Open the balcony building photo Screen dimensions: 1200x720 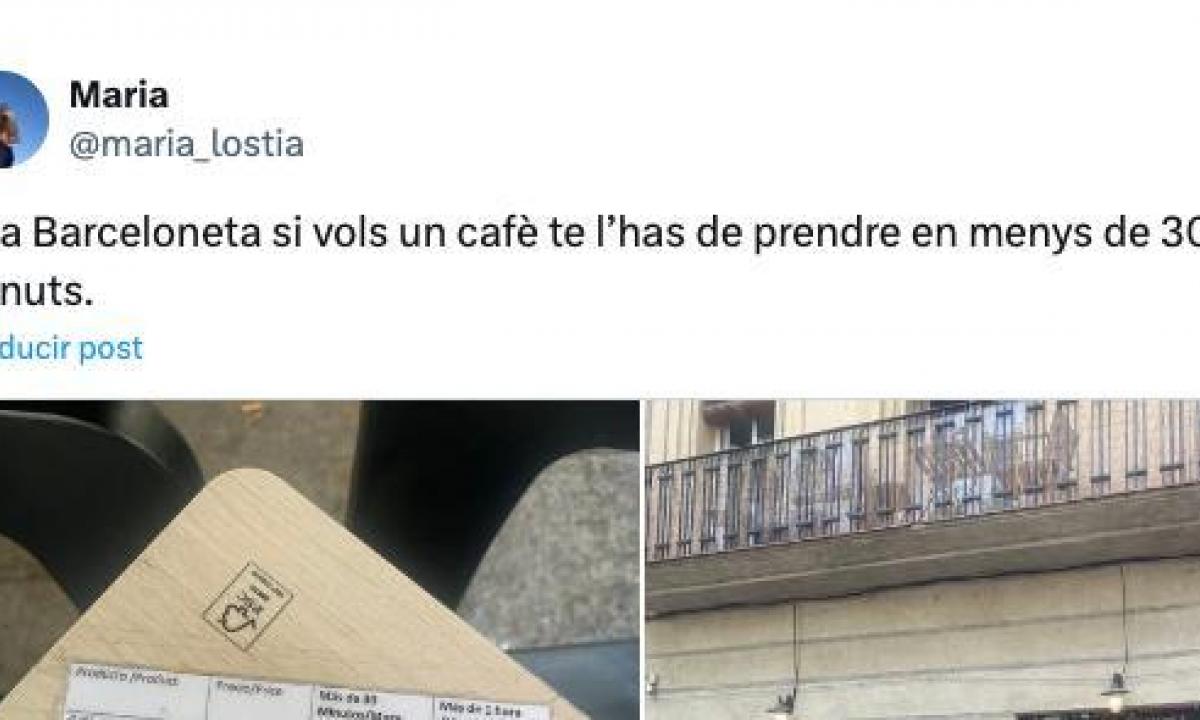pos(923,560)
